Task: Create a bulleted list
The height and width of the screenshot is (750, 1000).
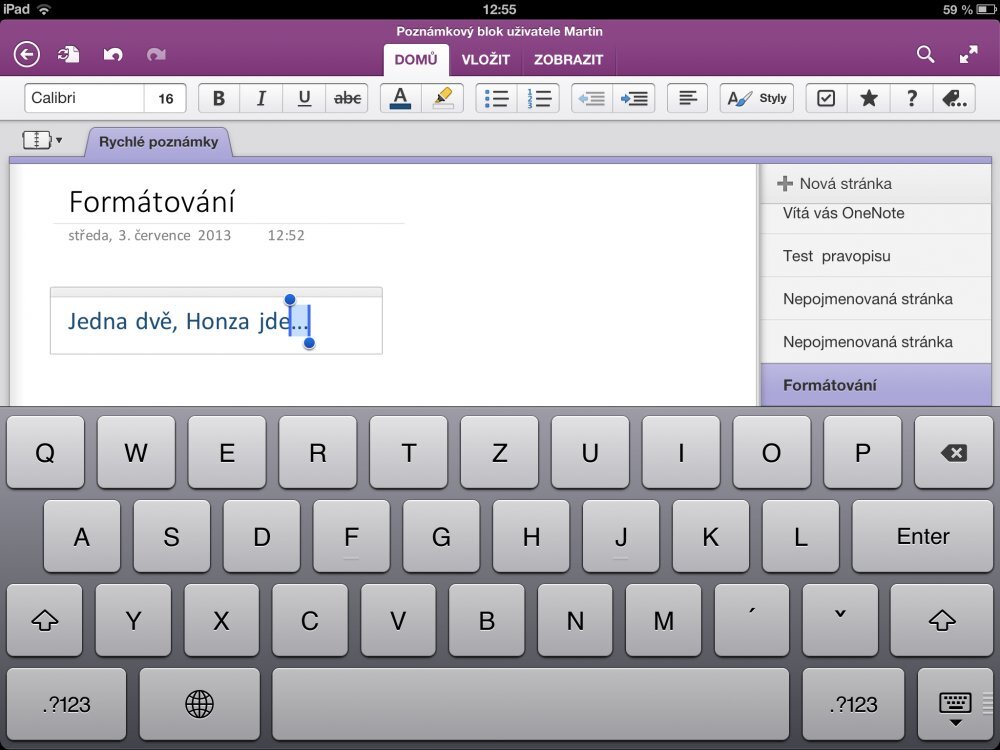Action: pos(496,97)
